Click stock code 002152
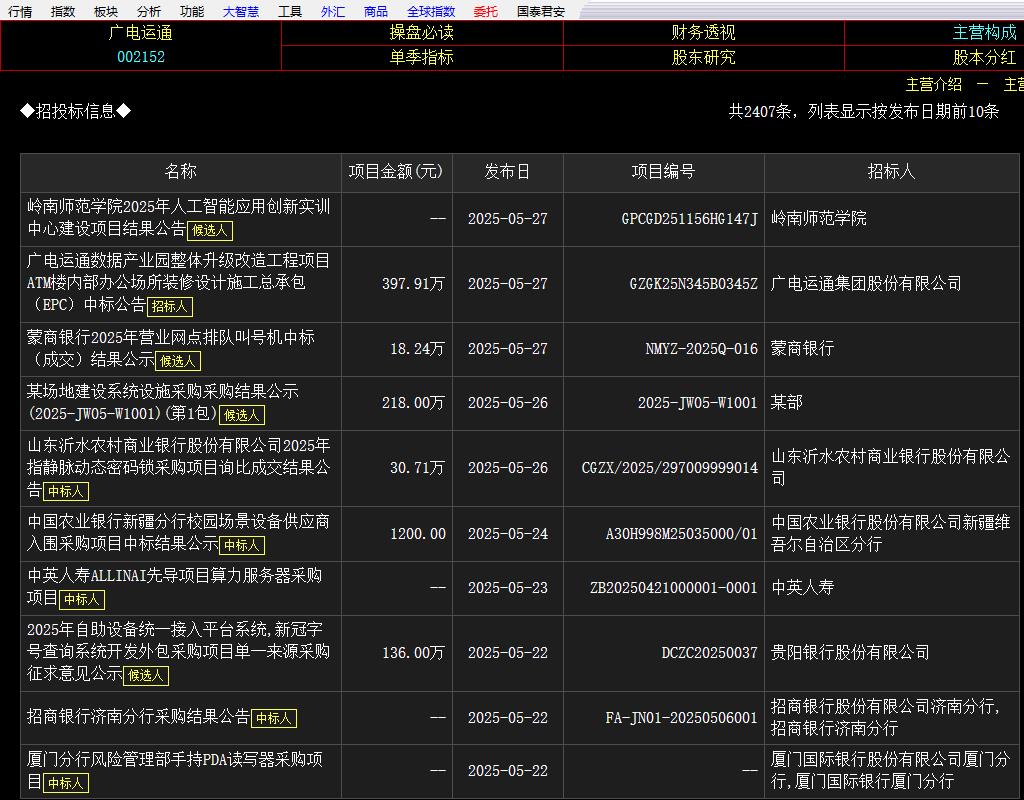Screen dimensions: 1024x800 click(140, 57)
